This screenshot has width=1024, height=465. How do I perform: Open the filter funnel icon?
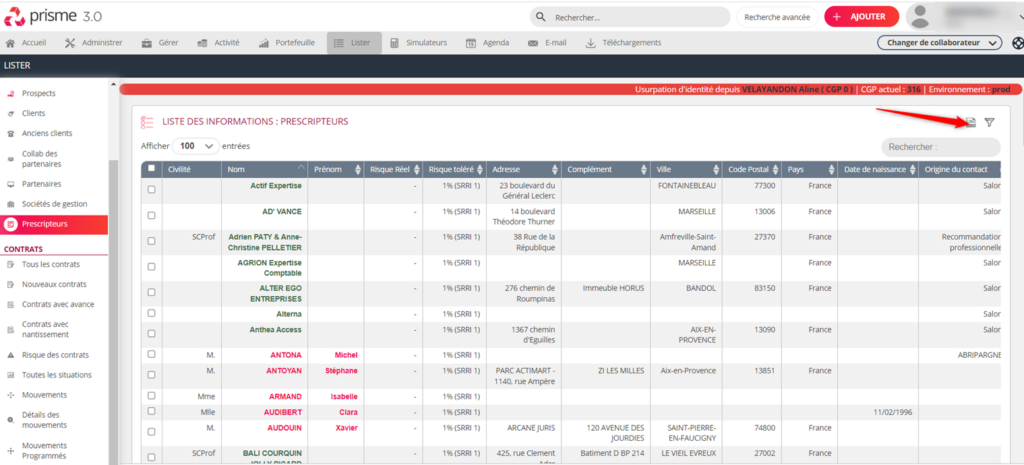point(989,122)
